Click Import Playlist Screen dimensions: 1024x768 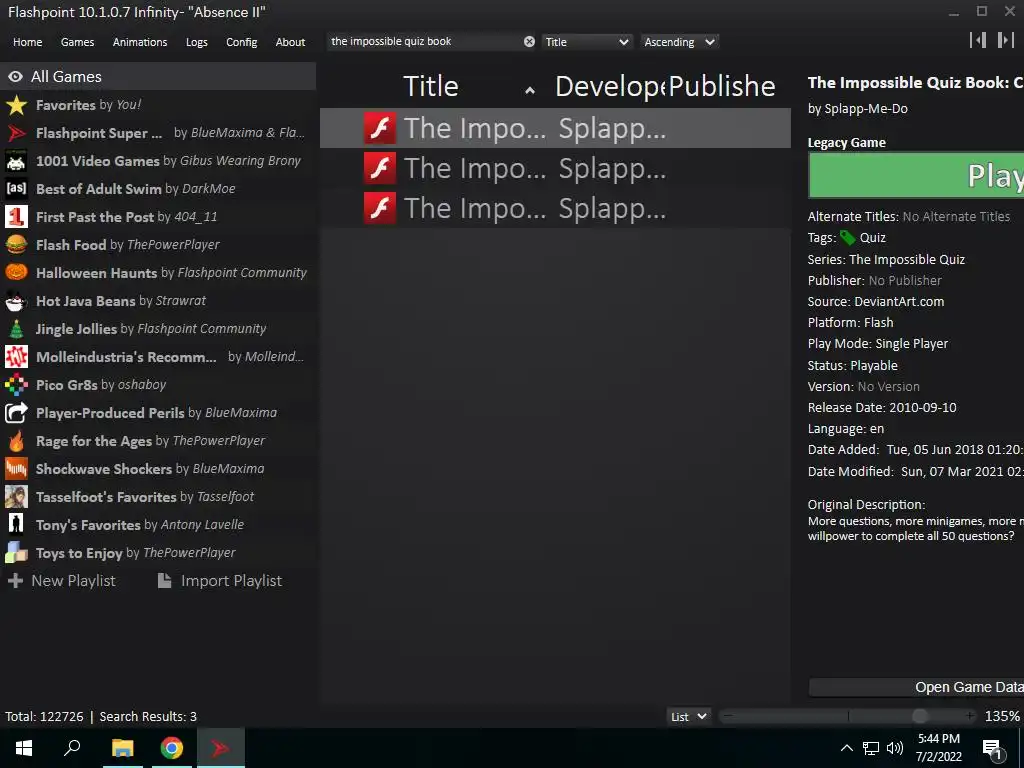click(x=221, y=581)
